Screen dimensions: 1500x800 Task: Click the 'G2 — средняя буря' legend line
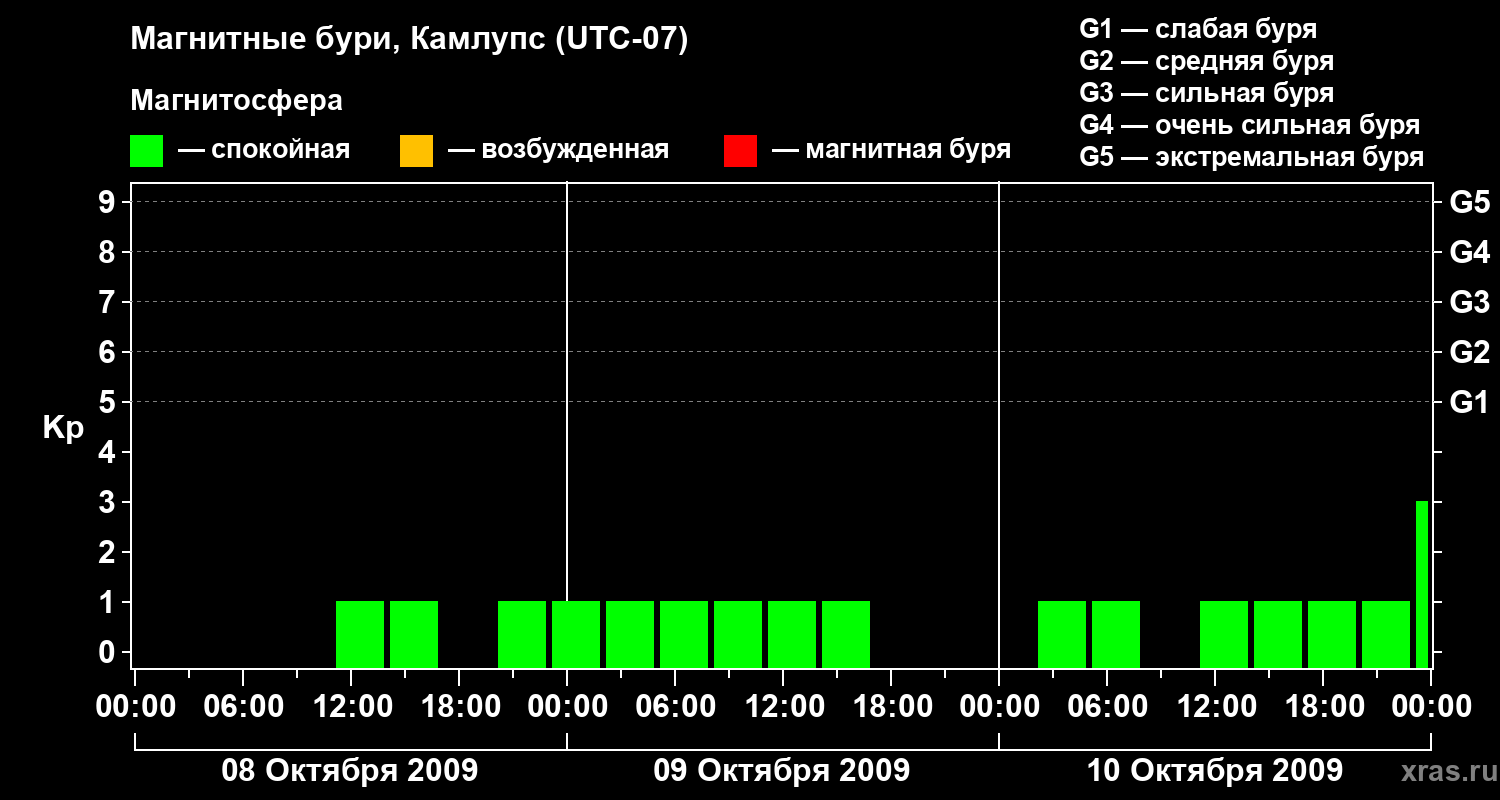click(1207, 61)
